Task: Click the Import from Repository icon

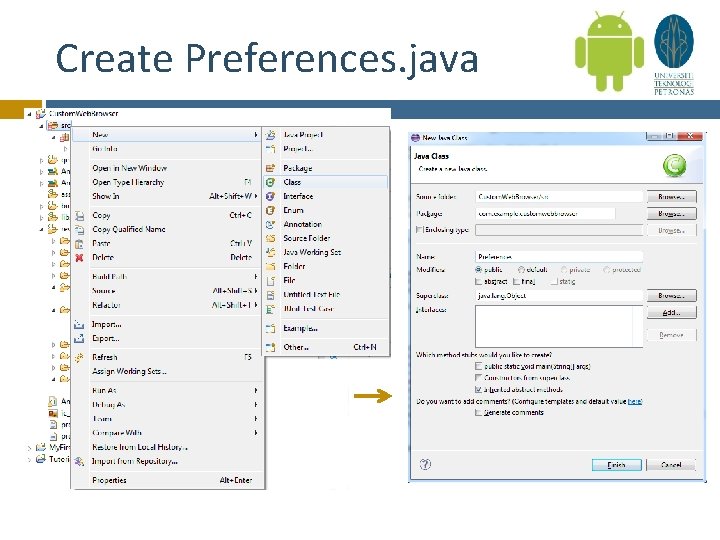Action: point(79,461)
